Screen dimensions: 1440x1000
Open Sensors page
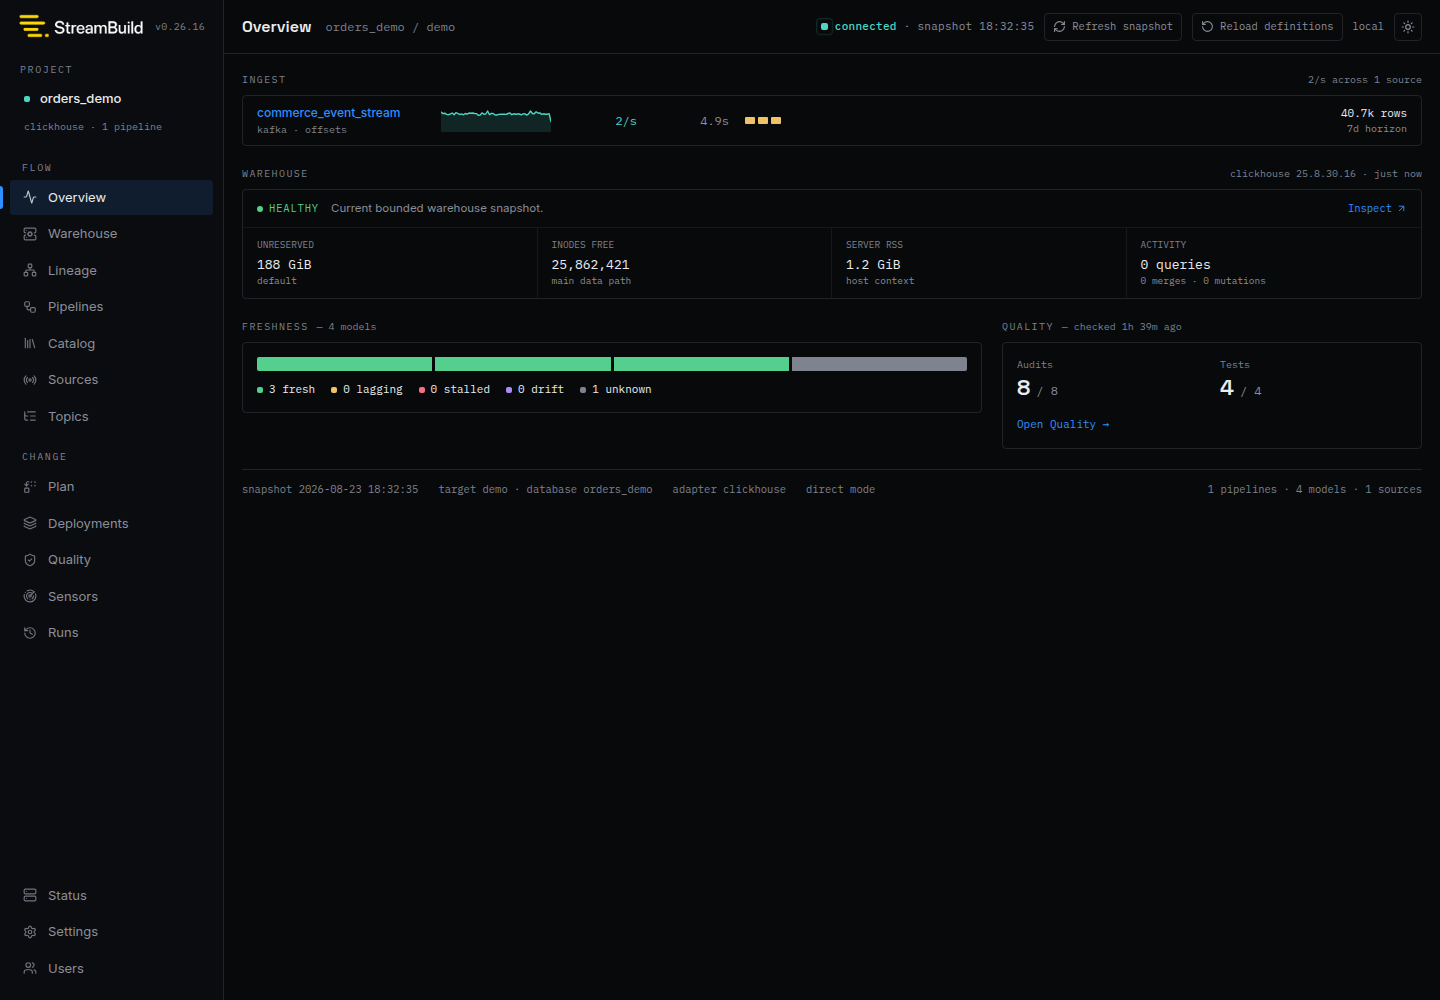click(112, 597)
